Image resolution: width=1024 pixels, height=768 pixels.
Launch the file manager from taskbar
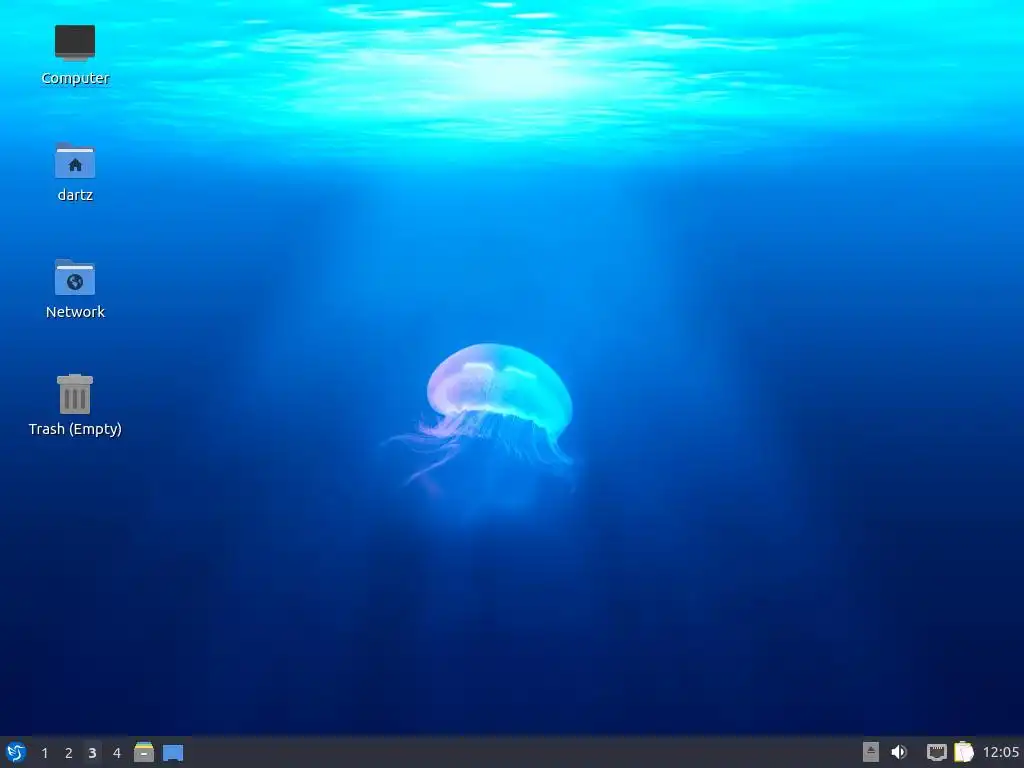pyautogui.click(x=144, y=752)
